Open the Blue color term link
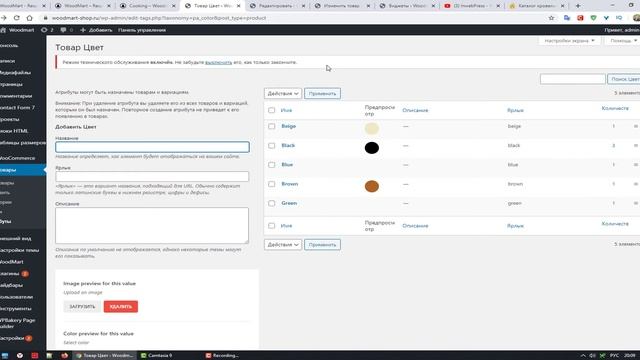Screen dimensions: 640x360 (287, 164)
